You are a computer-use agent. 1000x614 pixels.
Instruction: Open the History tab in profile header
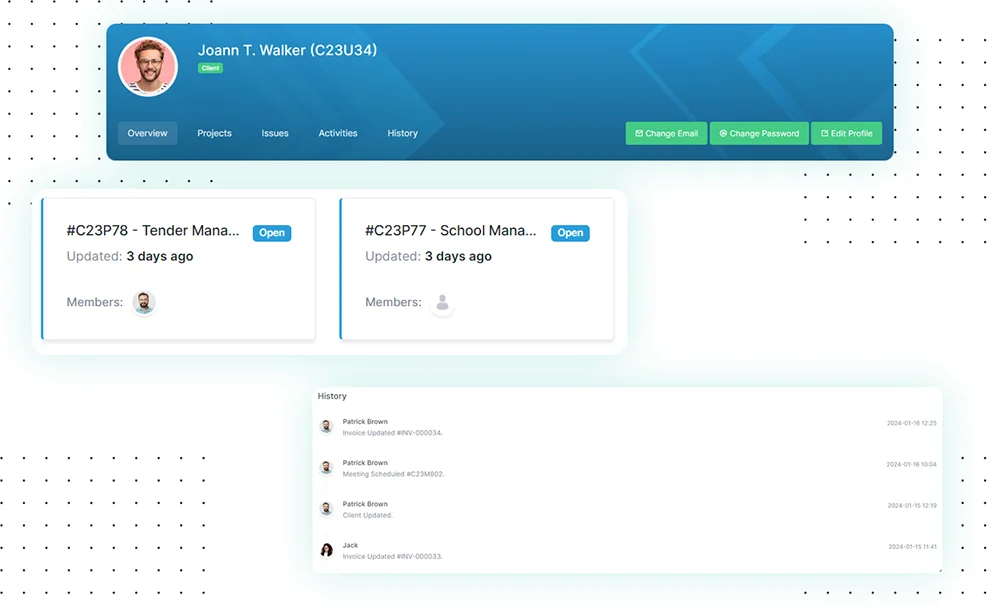click(402, 133)
